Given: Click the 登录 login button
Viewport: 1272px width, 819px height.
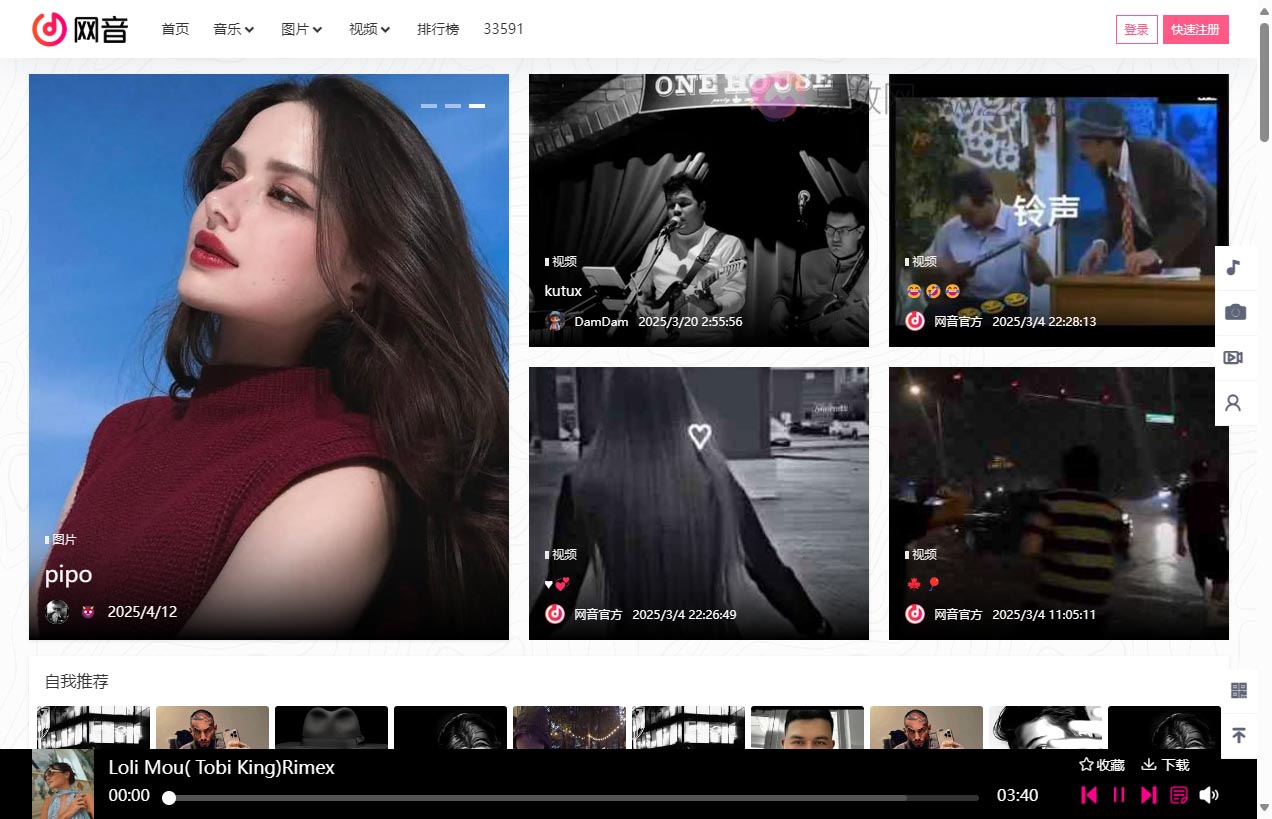Looking at the screenshot, I should pos(1136,30).
